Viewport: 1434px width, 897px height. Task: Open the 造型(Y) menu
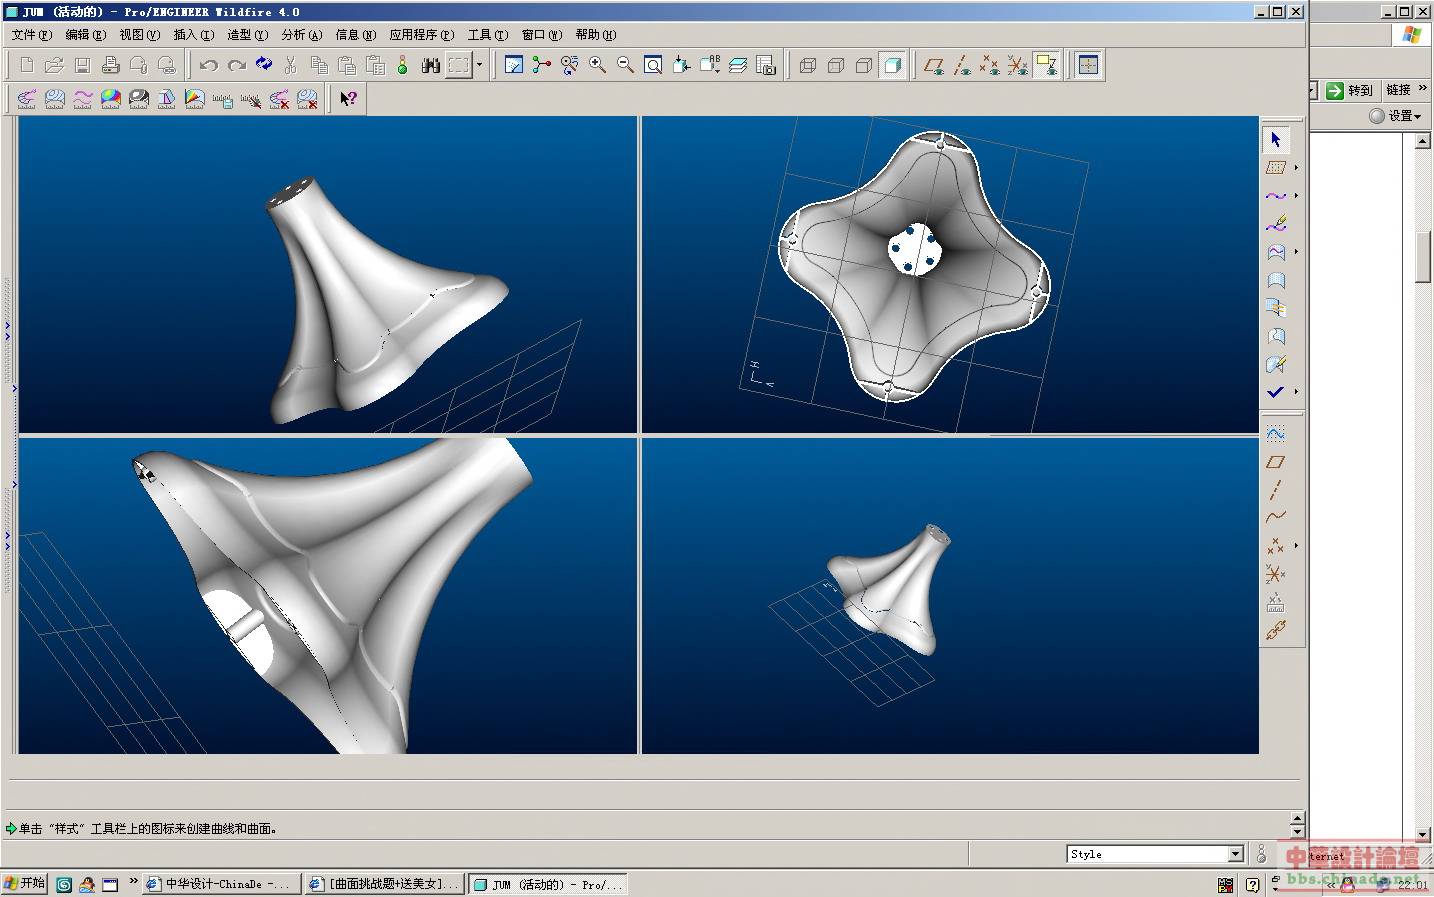247,34
